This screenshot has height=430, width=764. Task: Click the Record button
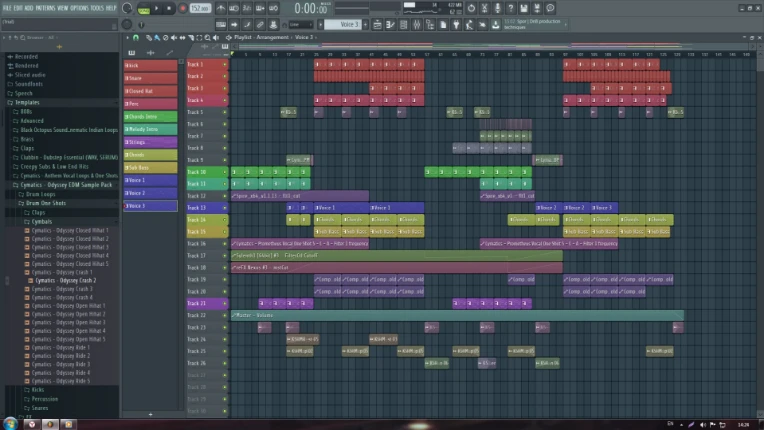183,8
